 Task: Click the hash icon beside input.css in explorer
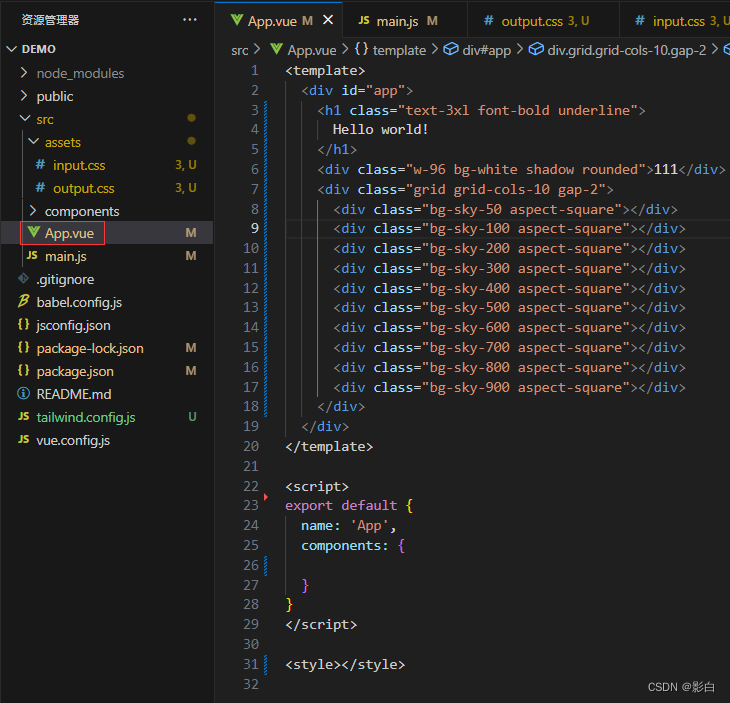(41, 164)
